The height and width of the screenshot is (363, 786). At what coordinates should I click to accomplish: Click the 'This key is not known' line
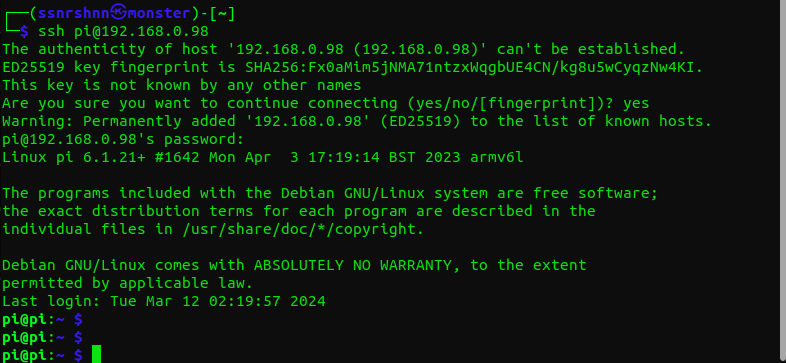181,85
